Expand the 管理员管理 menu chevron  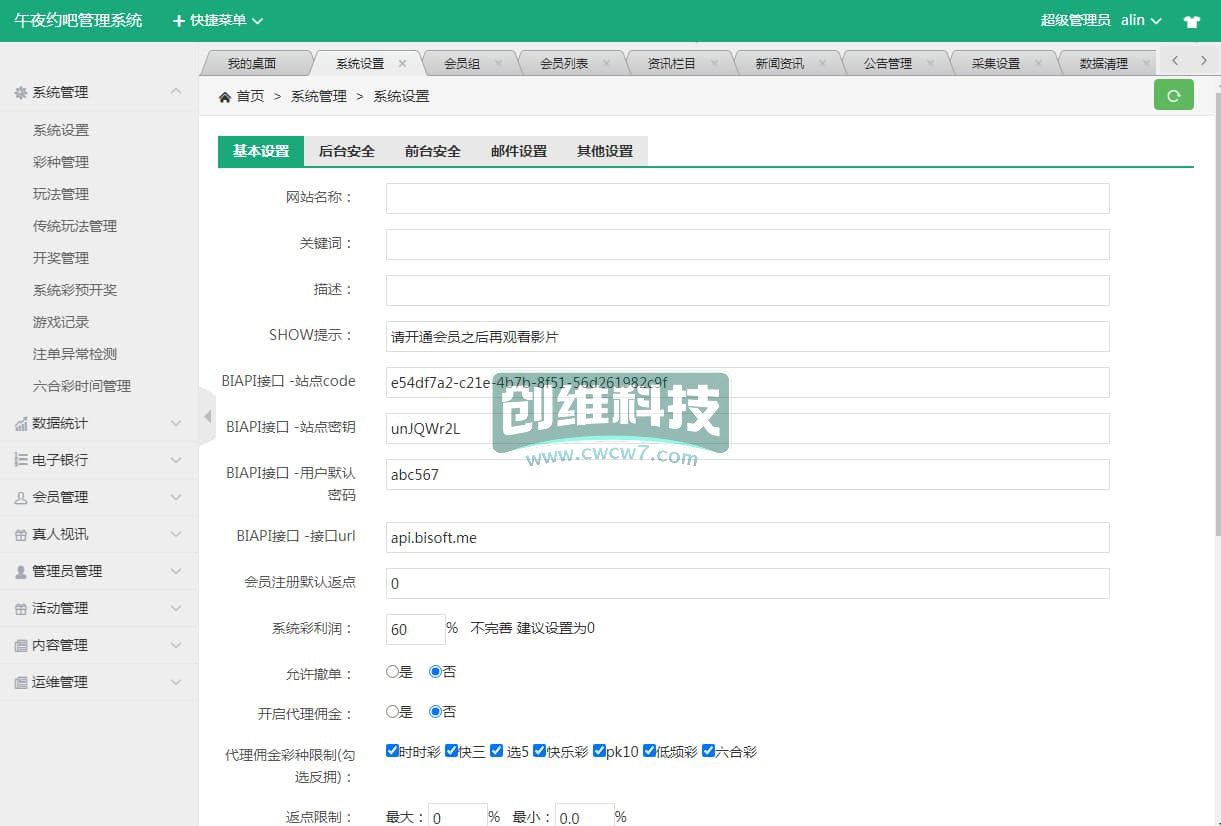[x=176, y=571]
